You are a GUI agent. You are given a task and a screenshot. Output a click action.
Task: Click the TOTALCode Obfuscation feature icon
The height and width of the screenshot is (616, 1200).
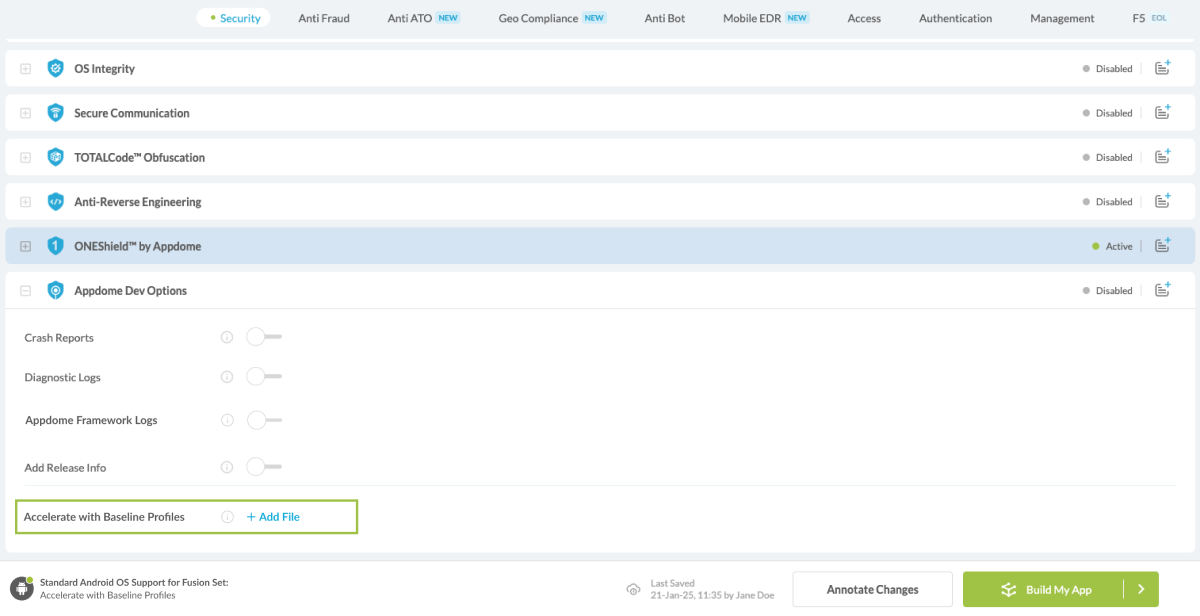(56, 157)
